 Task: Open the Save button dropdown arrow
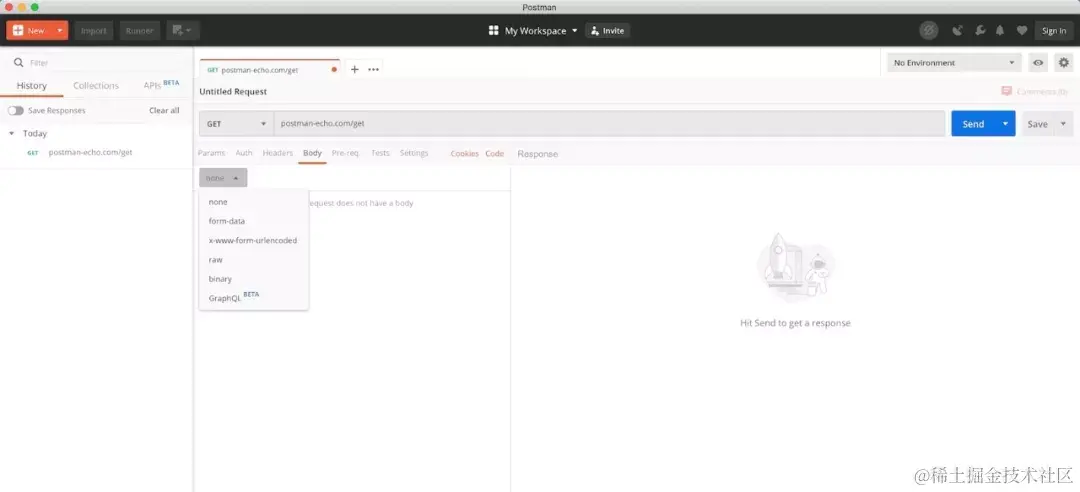[1063, 124]
